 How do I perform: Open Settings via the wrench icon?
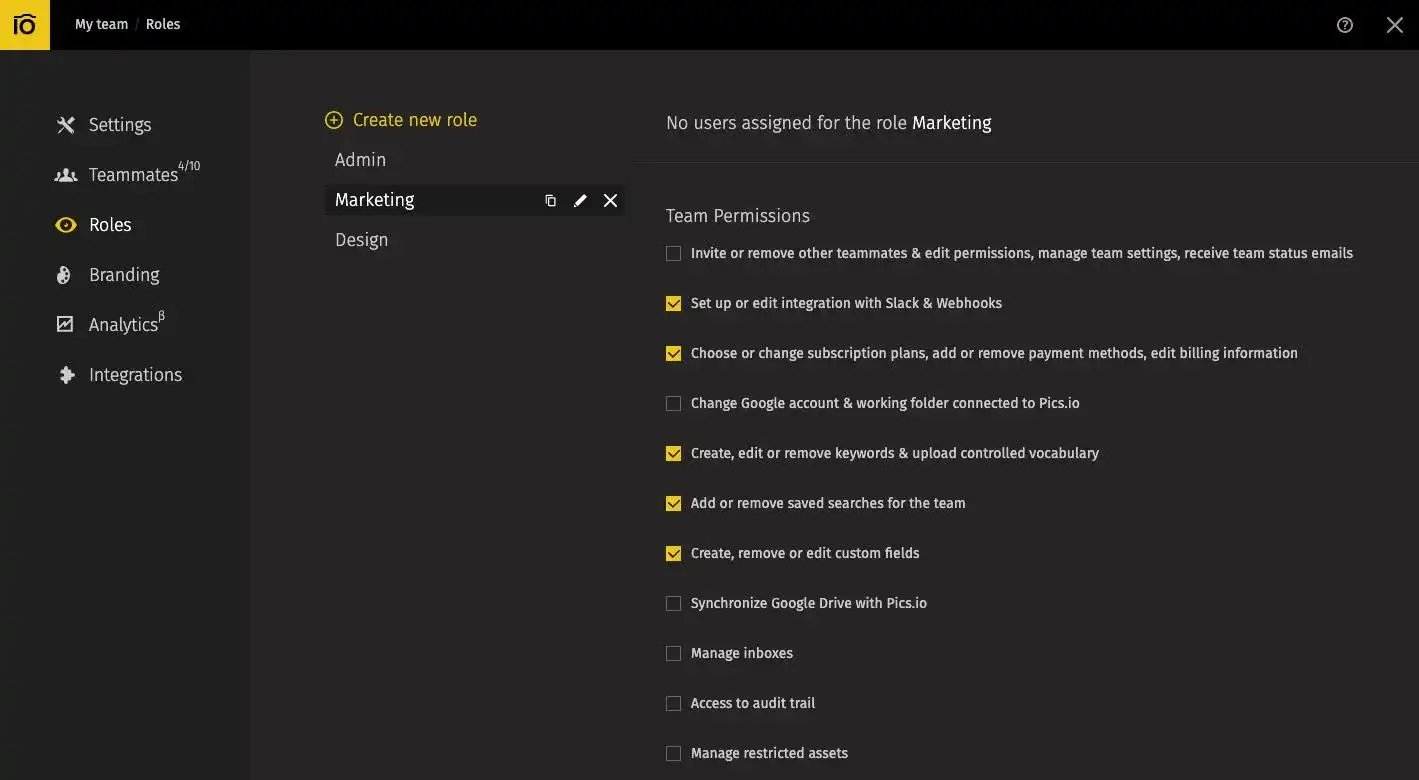pyautogui.click(x=65, y=124)
